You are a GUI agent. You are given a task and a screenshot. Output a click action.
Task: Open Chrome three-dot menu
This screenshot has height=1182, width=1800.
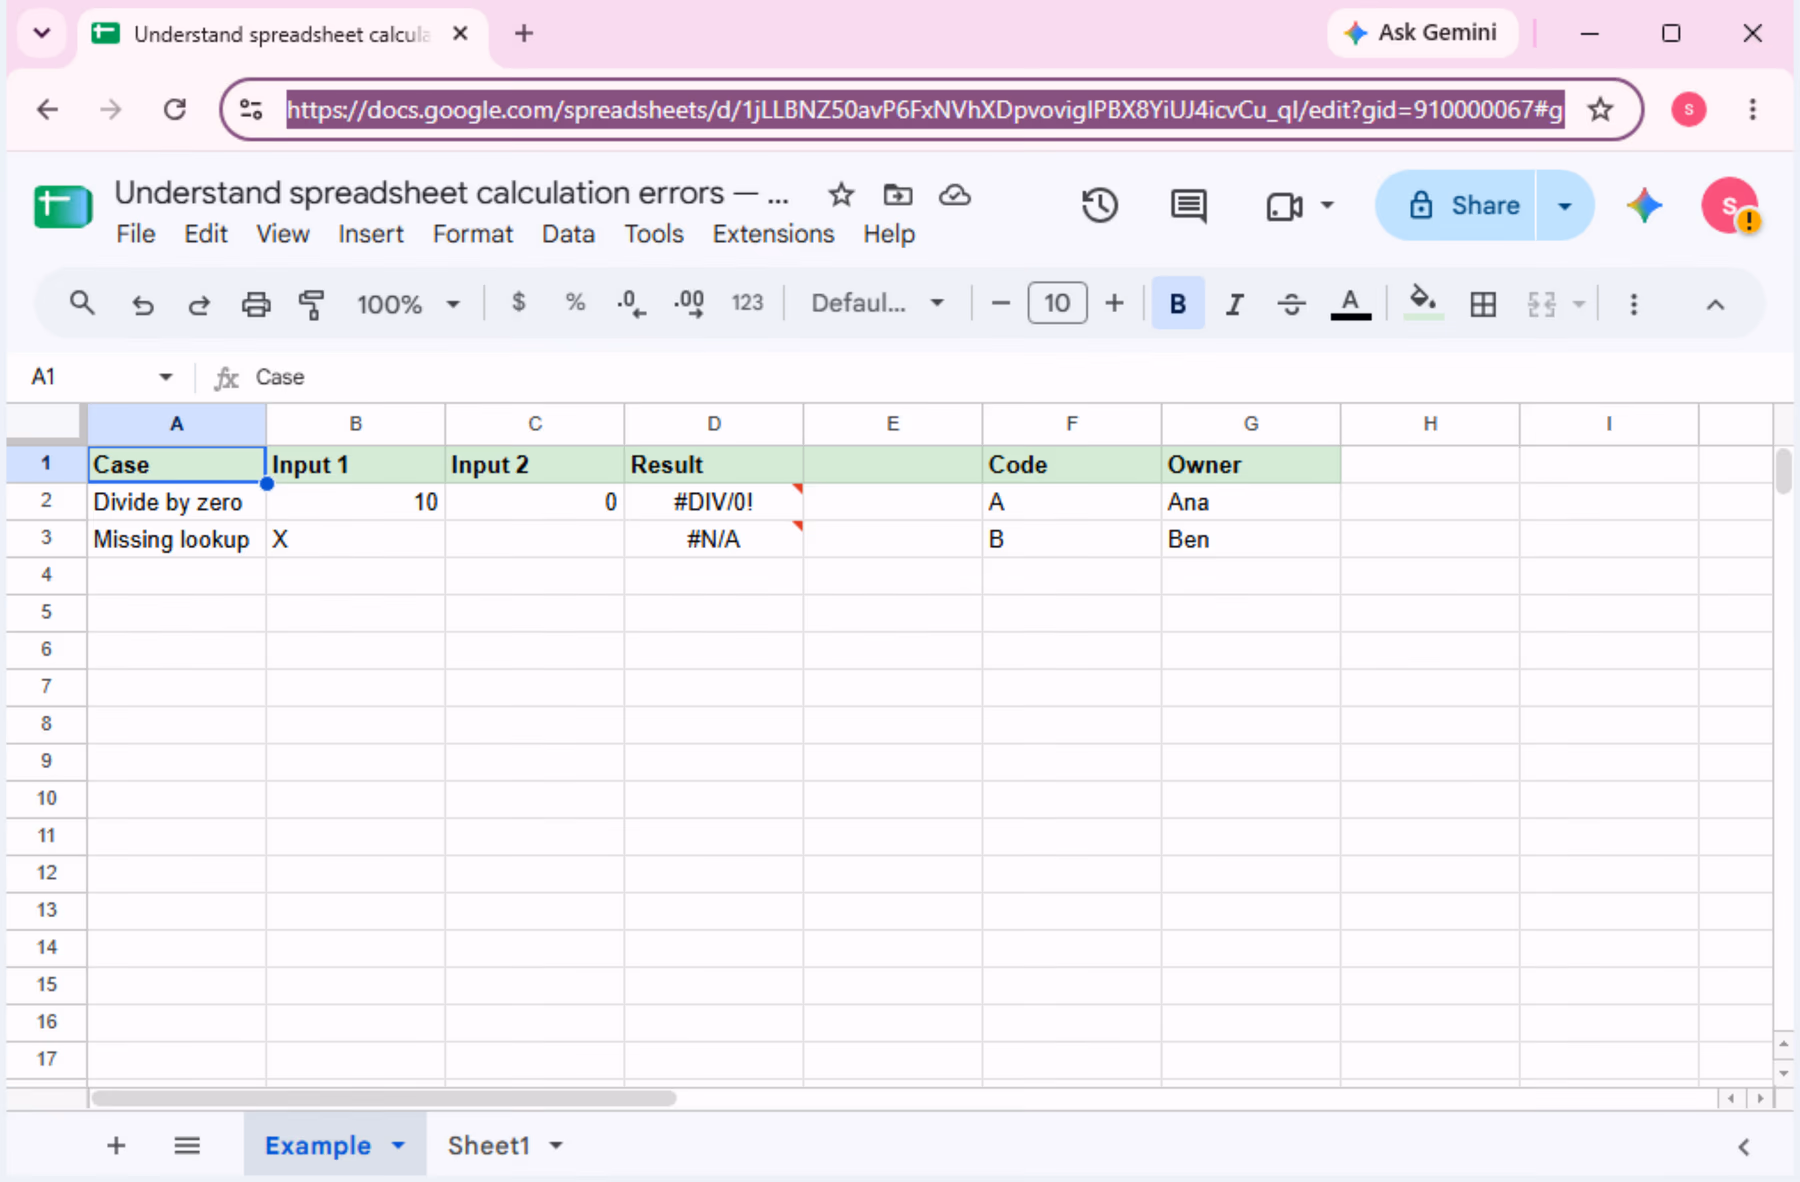pos(1752,109)
